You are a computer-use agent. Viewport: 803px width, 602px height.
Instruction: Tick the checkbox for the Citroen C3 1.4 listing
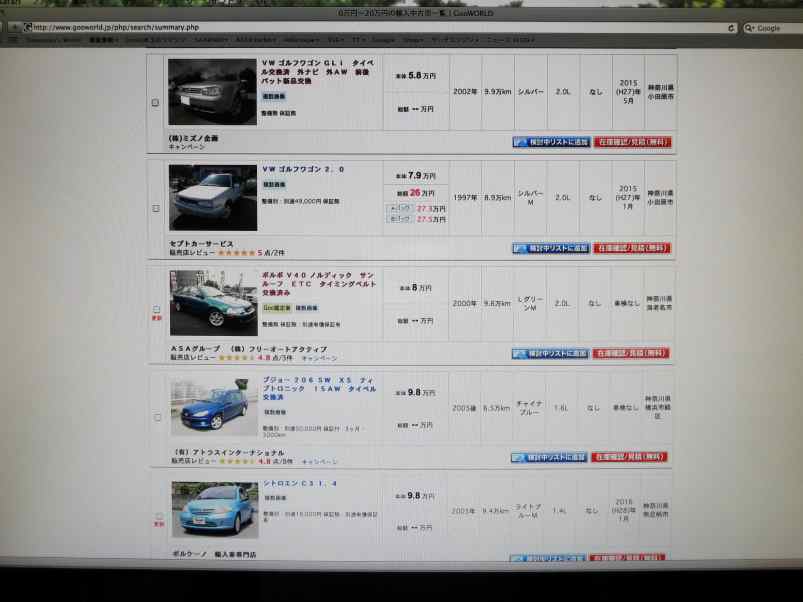point(159,516)
